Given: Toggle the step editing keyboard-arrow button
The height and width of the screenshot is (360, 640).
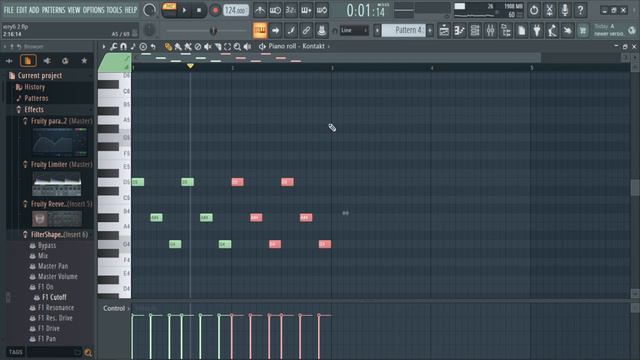Looking at the screenshot, I should point(306,10).
